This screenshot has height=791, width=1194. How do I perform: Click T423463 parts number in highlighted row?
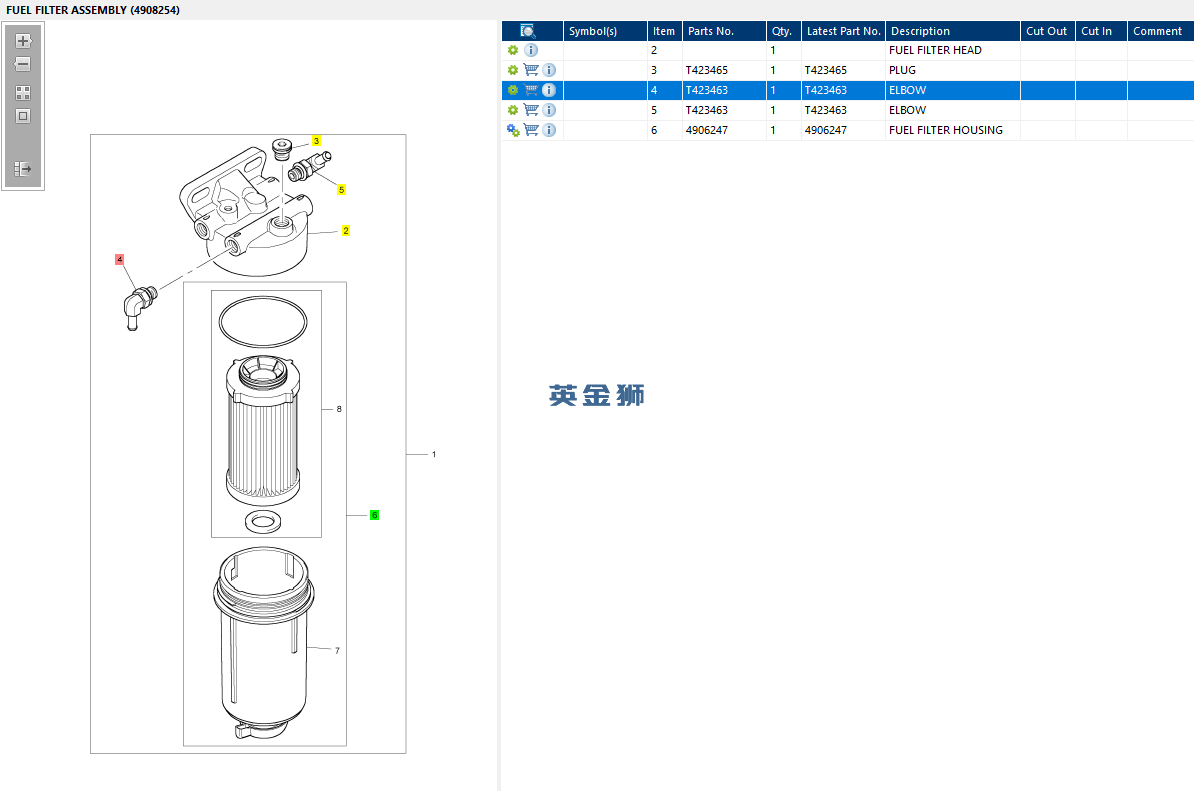[x=724, y=90]
